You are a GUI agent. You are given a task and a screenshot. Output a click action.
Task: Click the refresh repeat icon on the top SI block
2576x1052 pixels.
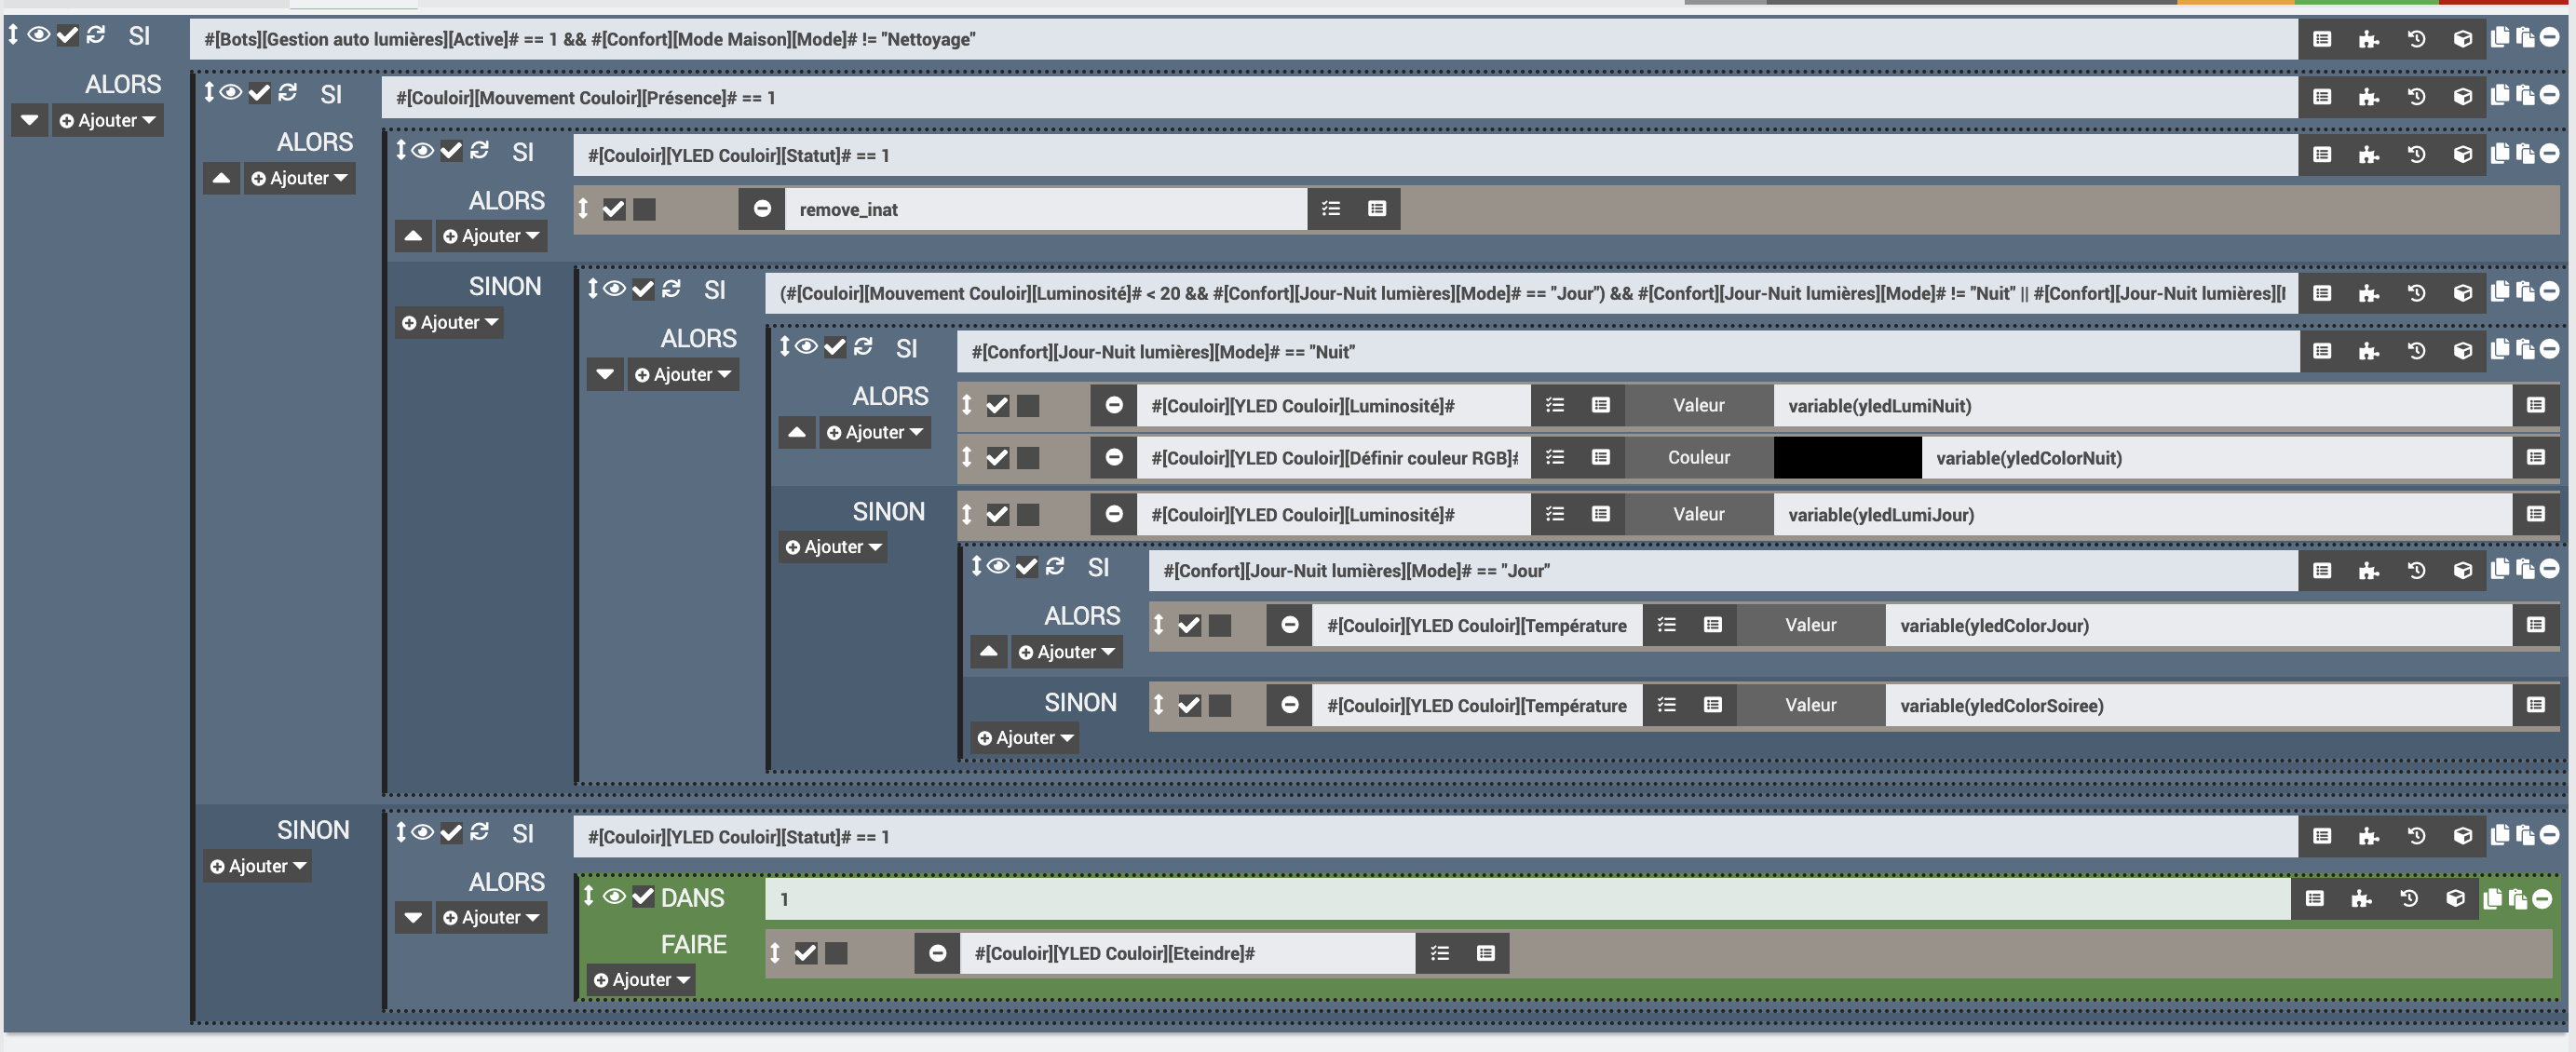96,35
